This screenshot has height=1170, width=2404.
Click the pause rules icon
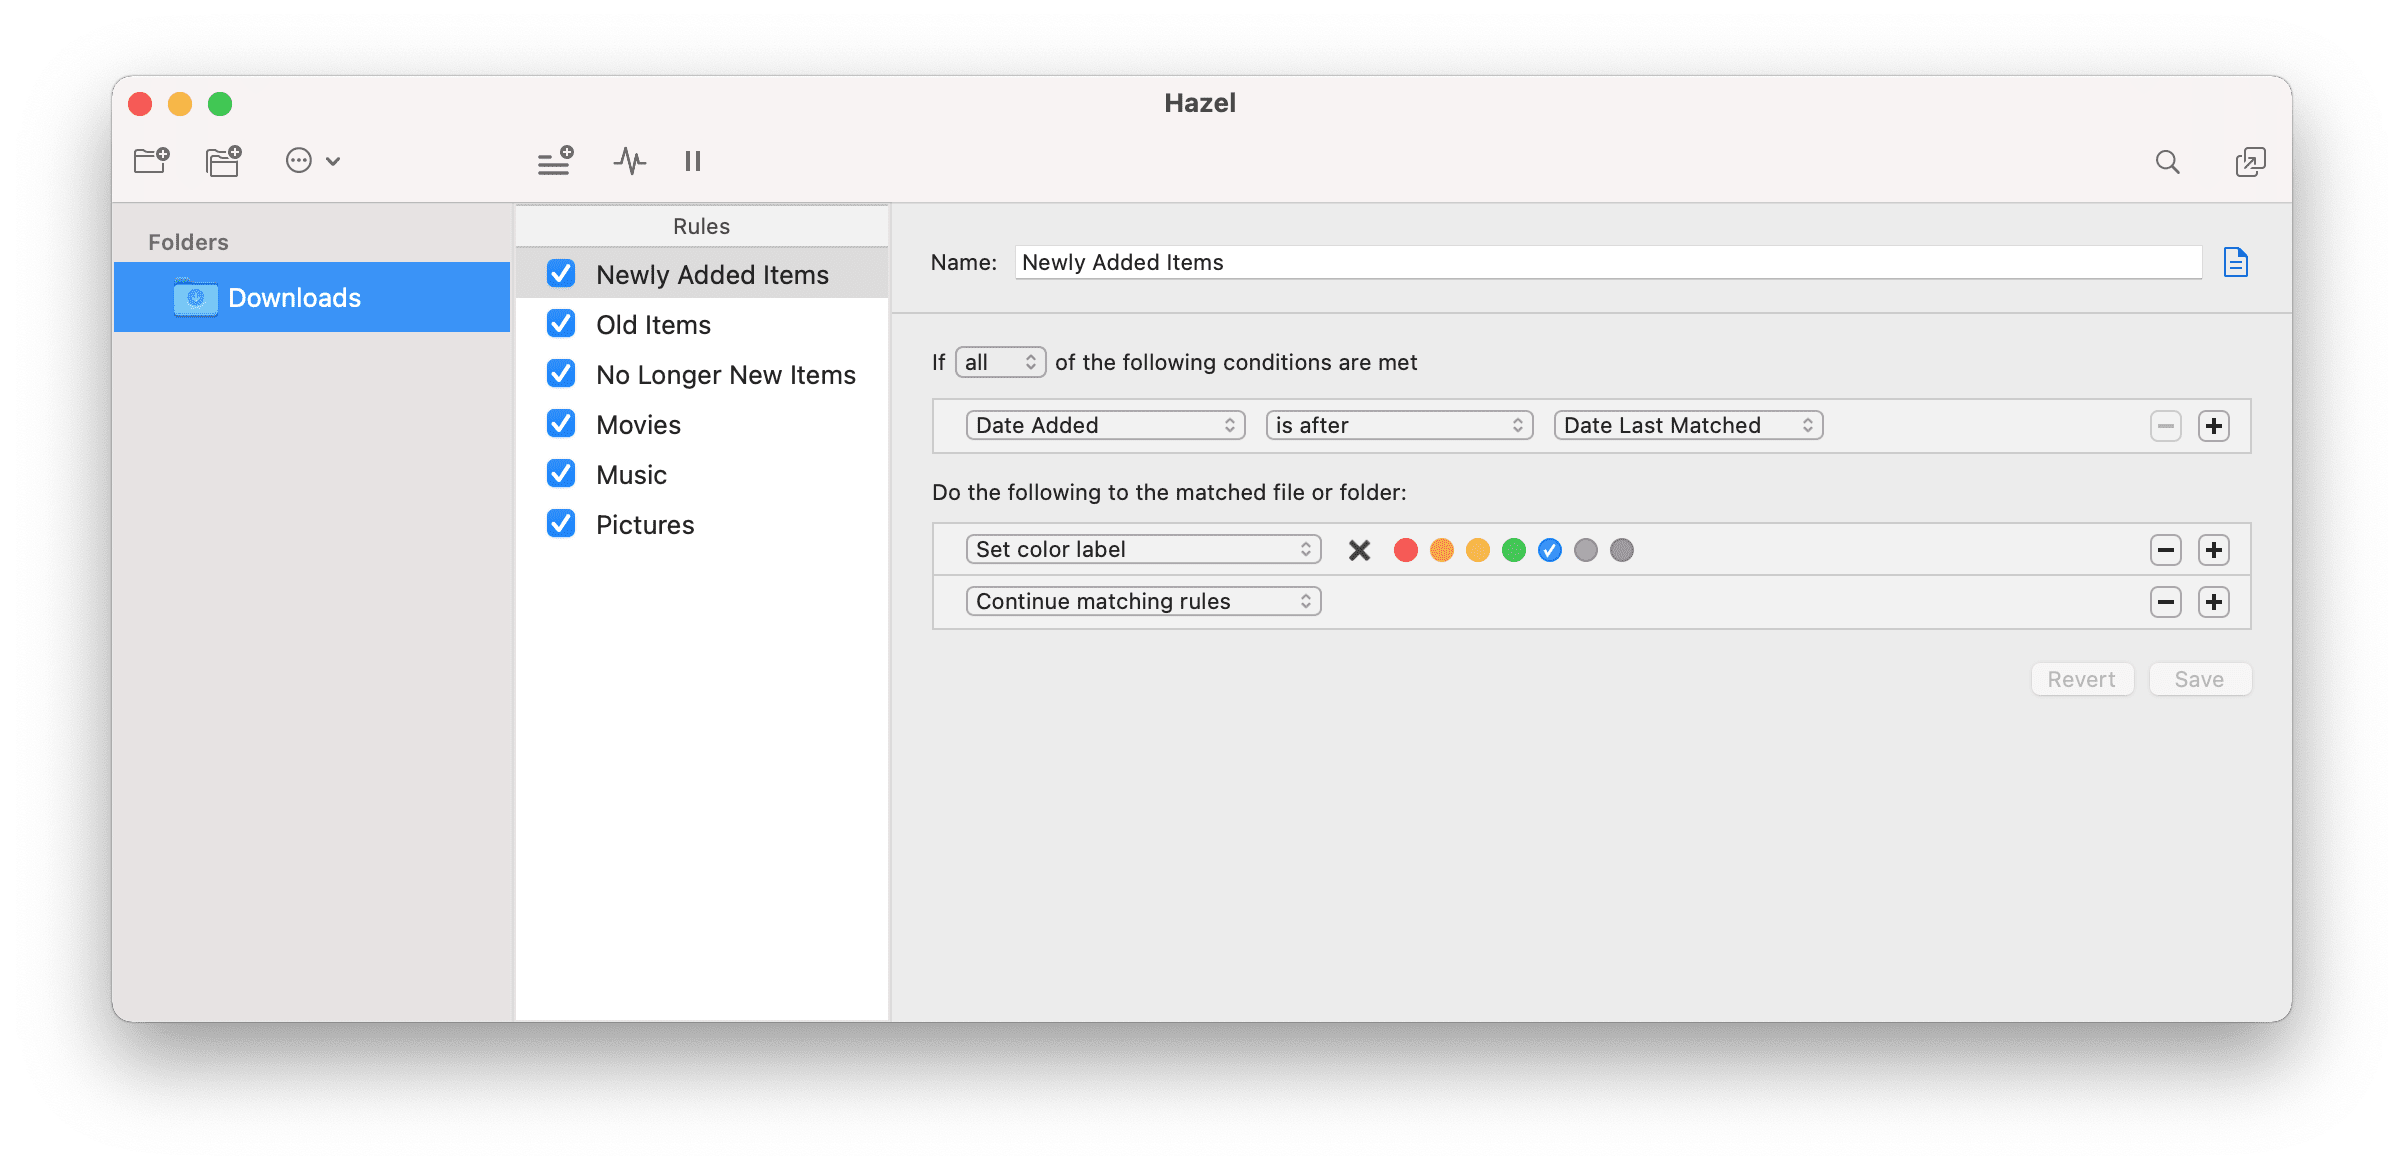(691, 161)
